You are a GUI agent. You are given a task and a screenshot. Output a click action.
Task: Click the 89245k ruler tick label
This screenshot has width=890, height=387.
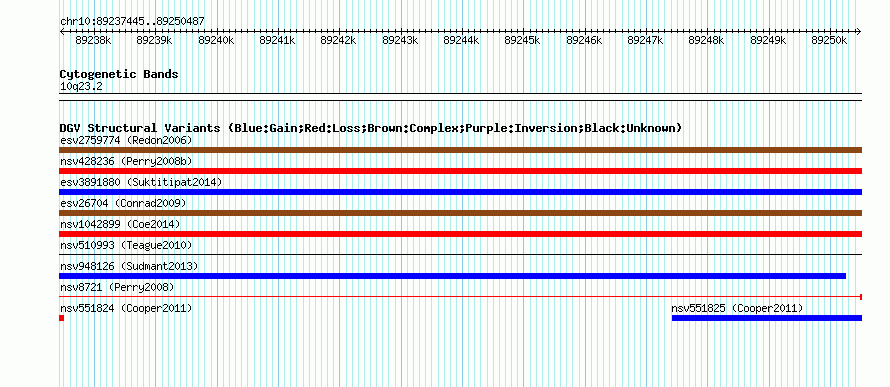[523, 40]
